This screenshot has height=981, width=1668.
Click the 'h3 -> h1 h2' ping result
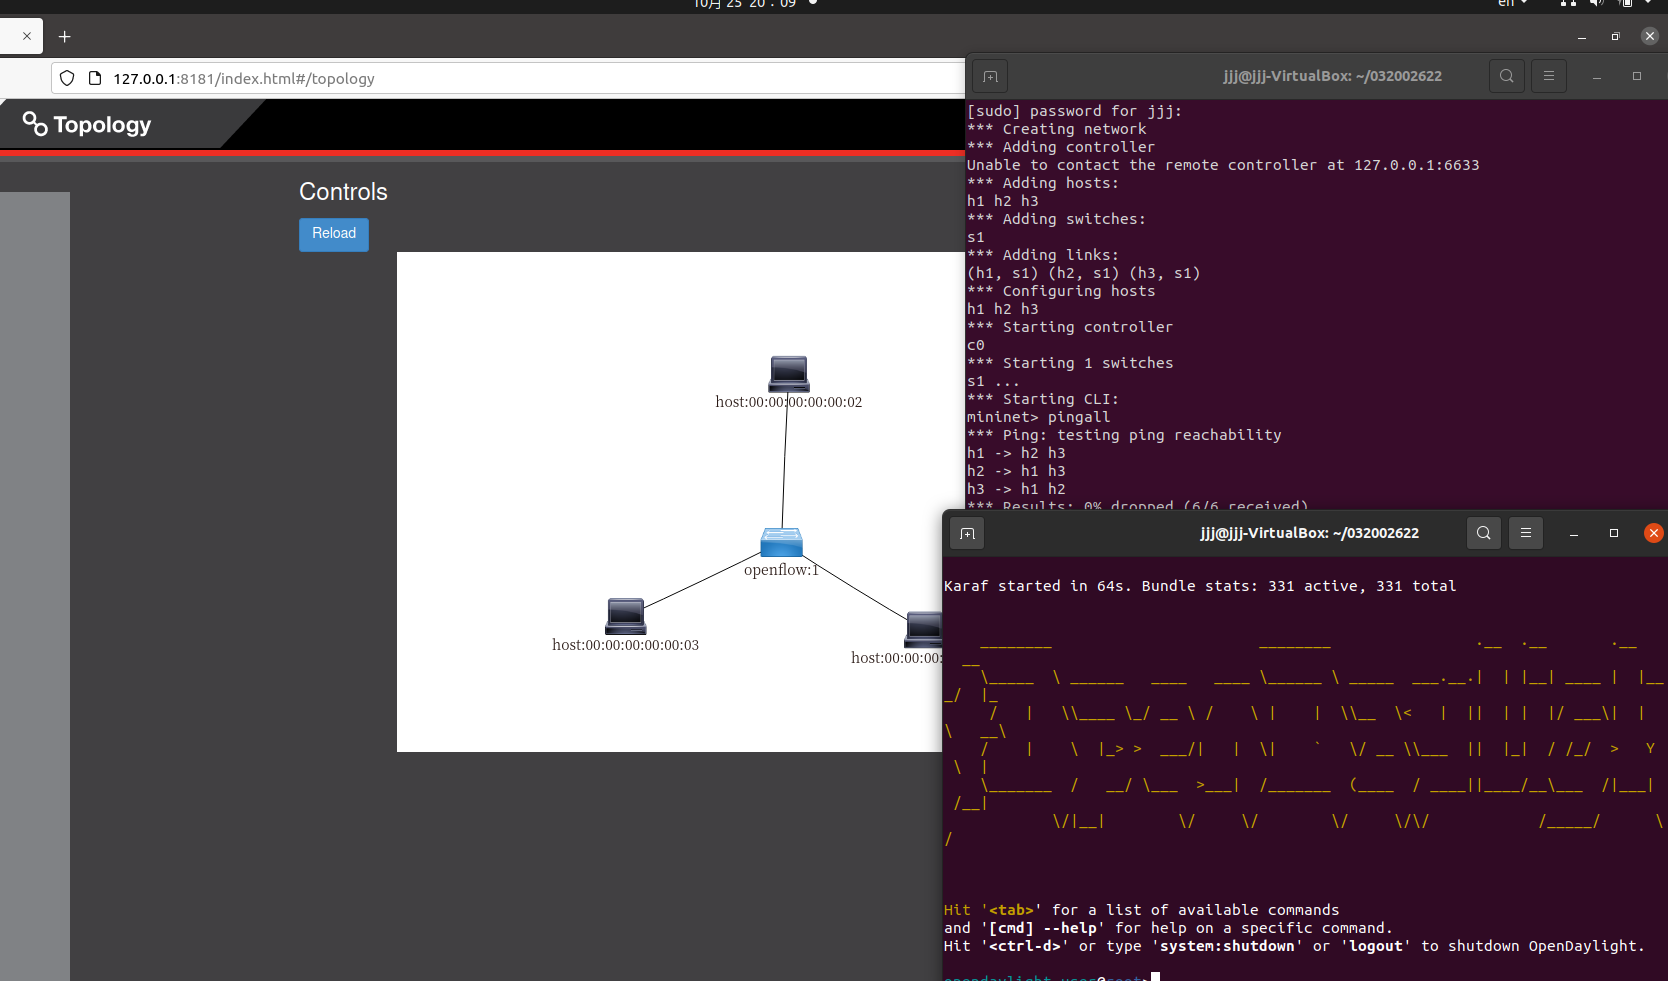[1016, 489]
